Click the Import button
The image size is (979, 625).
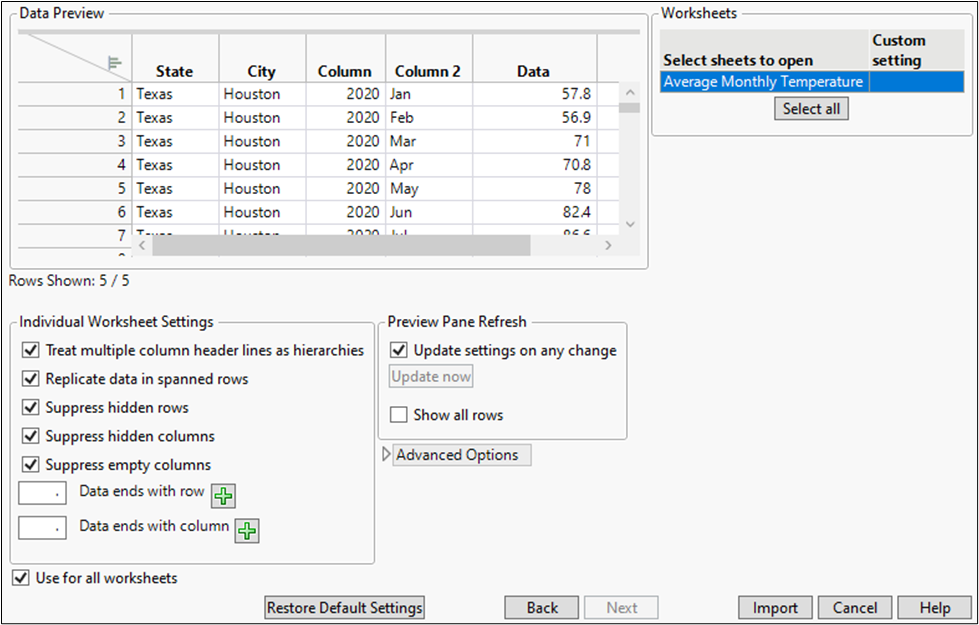[x=774, y=607]
